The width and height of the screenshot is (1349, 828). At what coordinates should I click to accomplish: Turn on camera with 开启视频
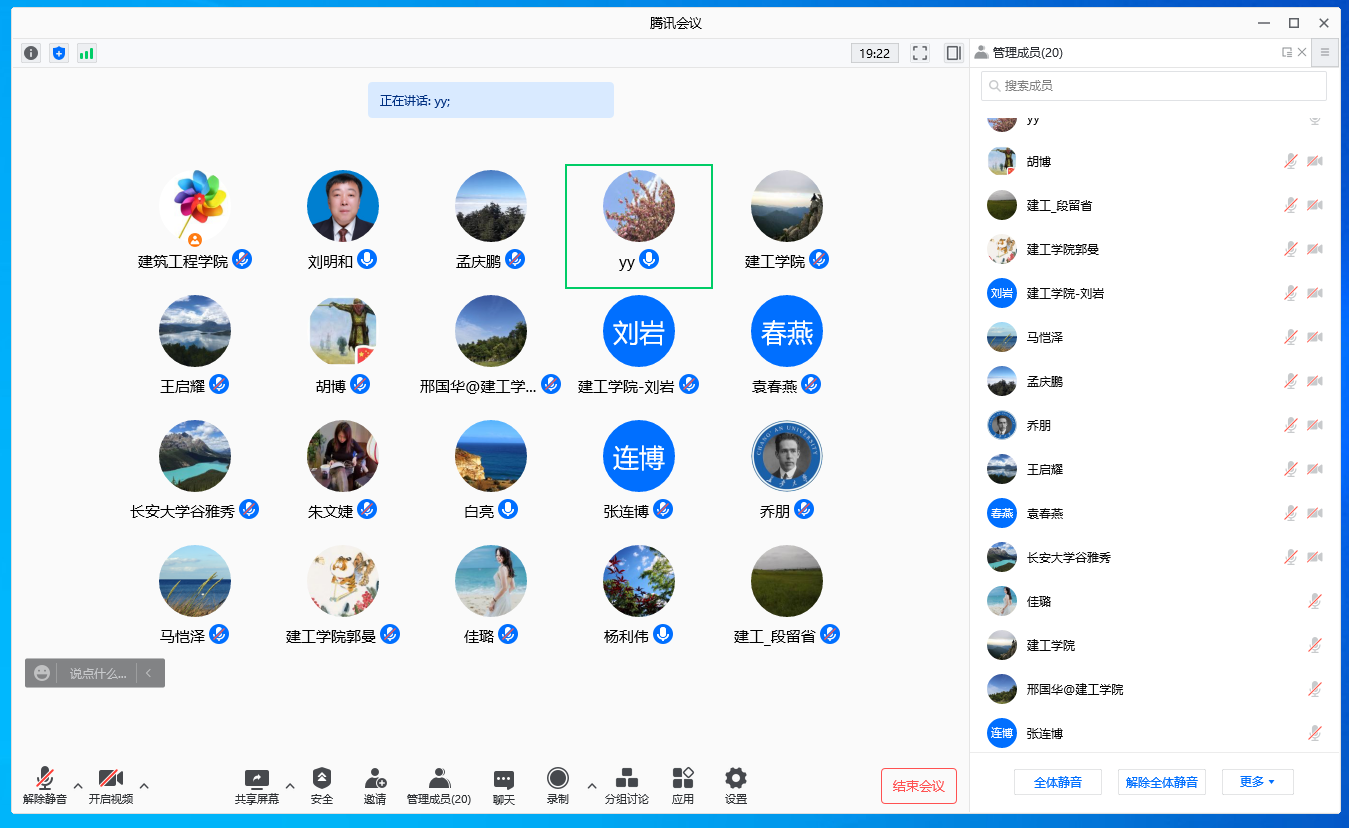pyautogui.click(x=110, y=786)
